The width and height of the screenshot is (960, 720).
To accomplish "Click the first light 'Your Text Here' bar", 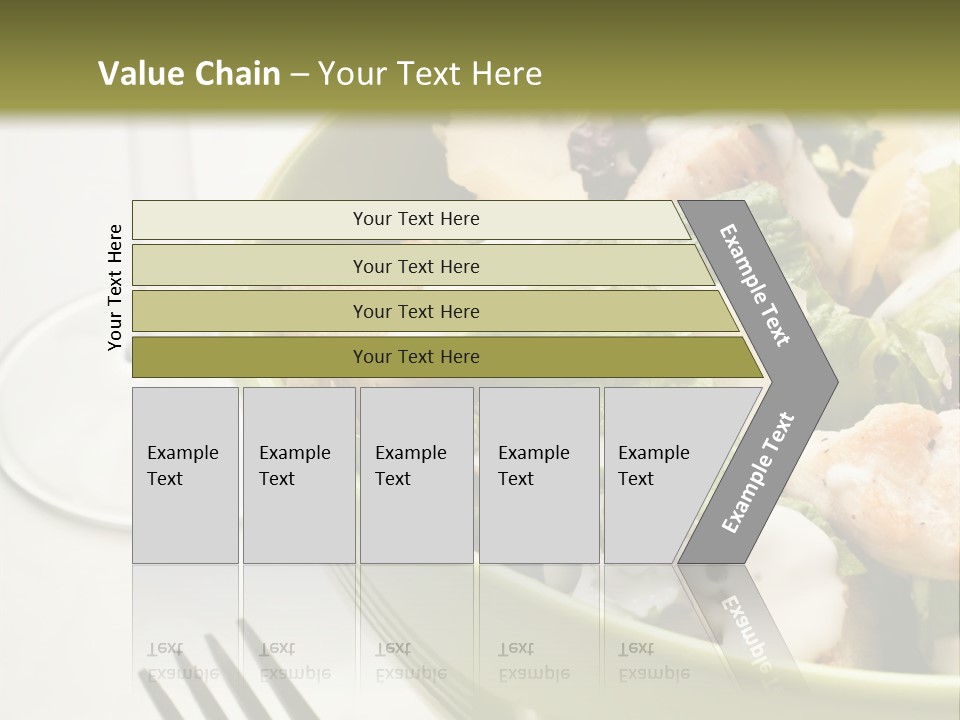I will point(411,219).
